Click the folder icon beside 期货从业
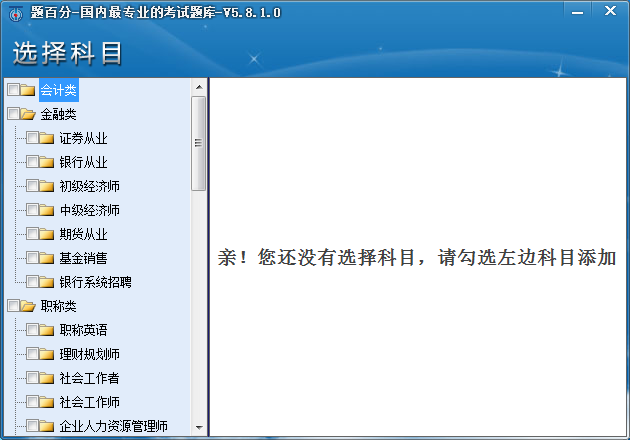The height and width of the screenshot is (440, 630). (47, 234)
